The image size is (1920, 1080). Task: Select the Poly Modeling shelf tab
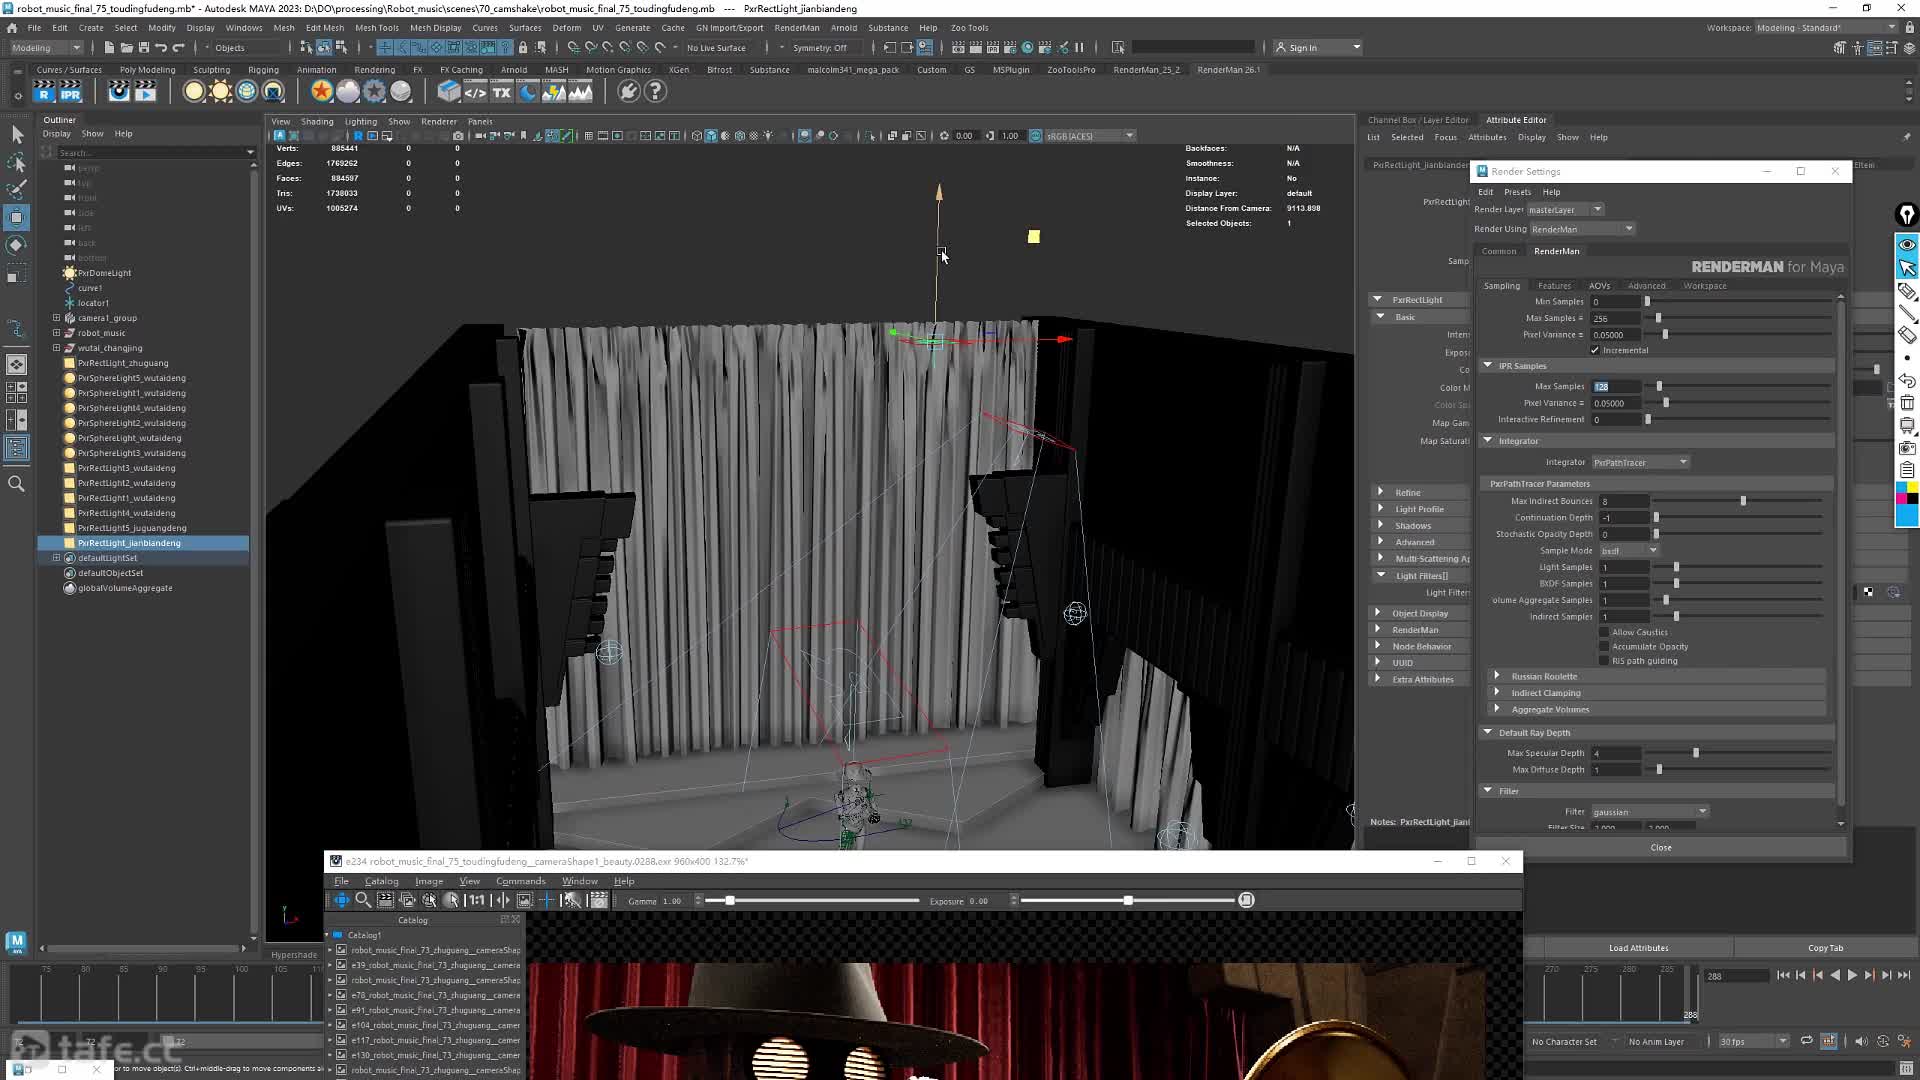148,70
